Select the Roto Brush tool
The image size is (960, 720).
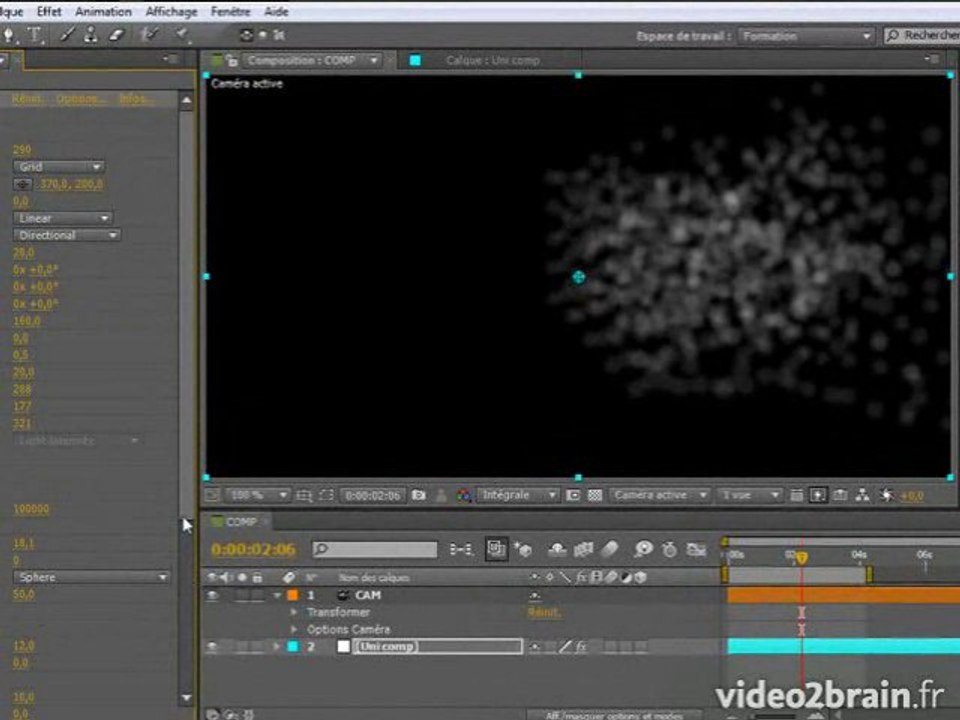[149, 34]
